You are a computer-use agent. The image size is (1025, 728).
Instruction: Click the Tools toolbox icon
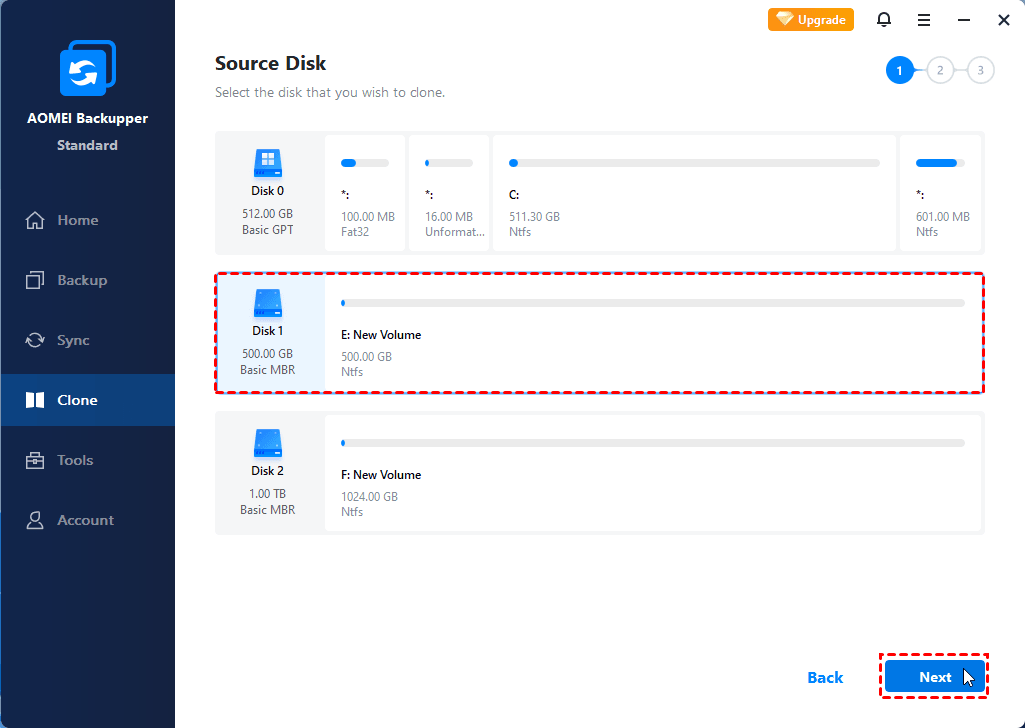[36, 460]
